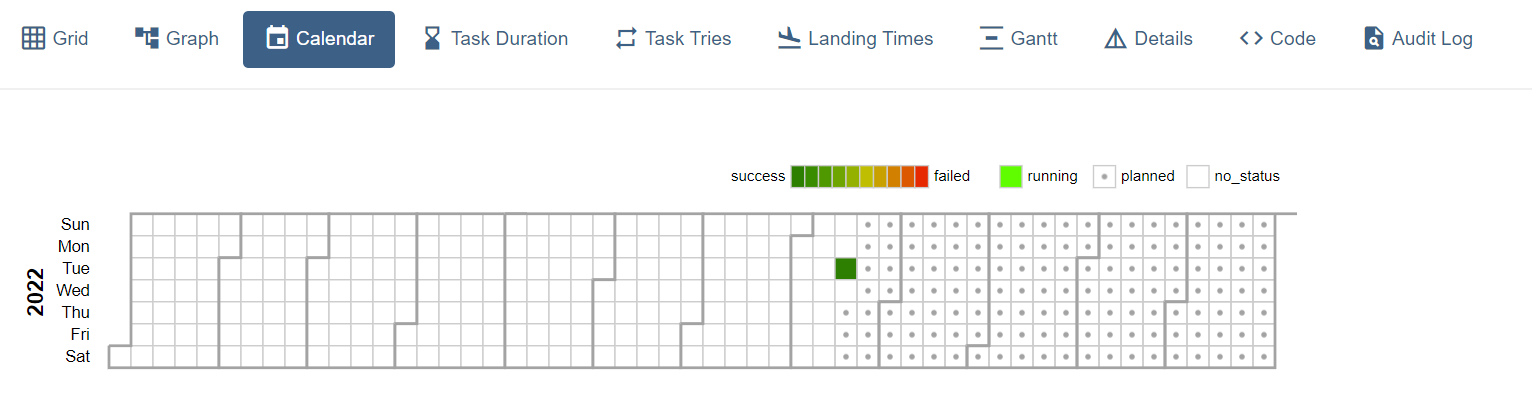The image size is (1532, 415).
Task: Open the Audit Log view
Action: coord(1419,39)
